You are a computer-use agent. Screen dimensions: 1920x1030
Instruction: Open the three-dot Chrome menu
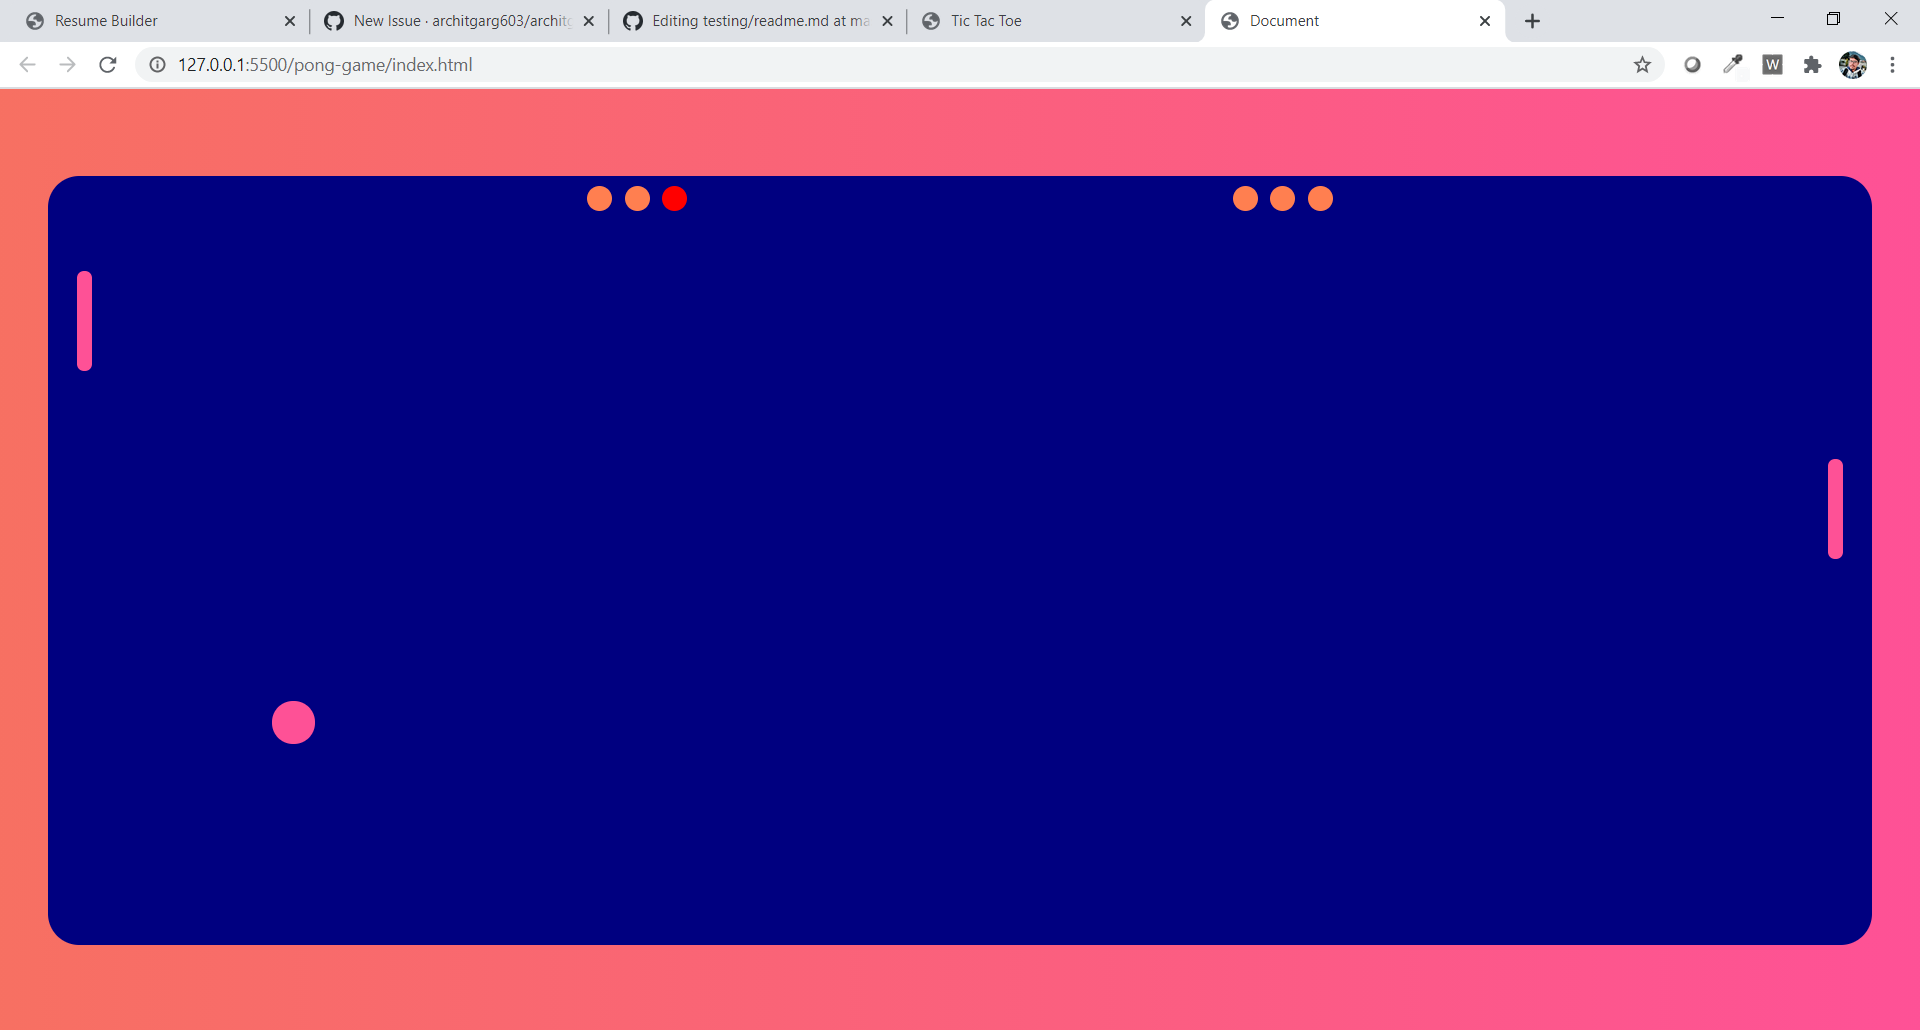[1893, 64]
